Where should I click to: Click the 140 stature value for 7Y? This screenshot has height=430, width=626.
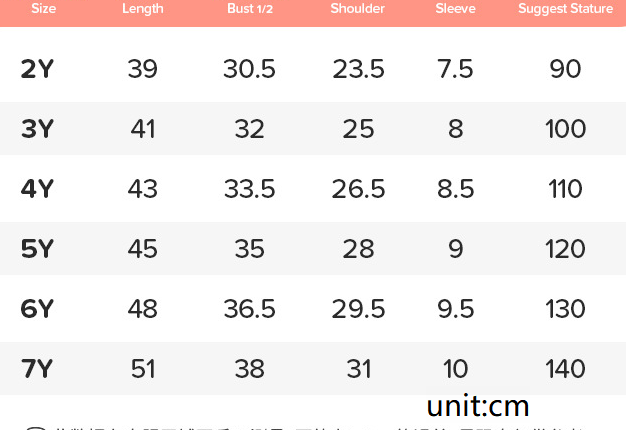565,369
